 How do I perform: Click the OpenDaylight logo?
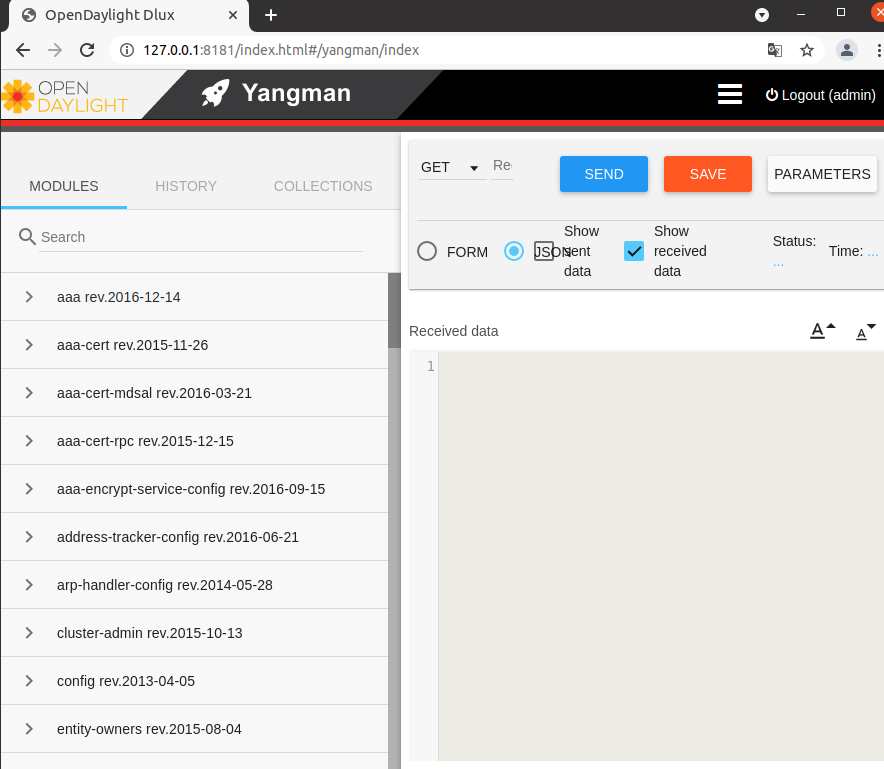pyautogui.click(x=66, y=93)
